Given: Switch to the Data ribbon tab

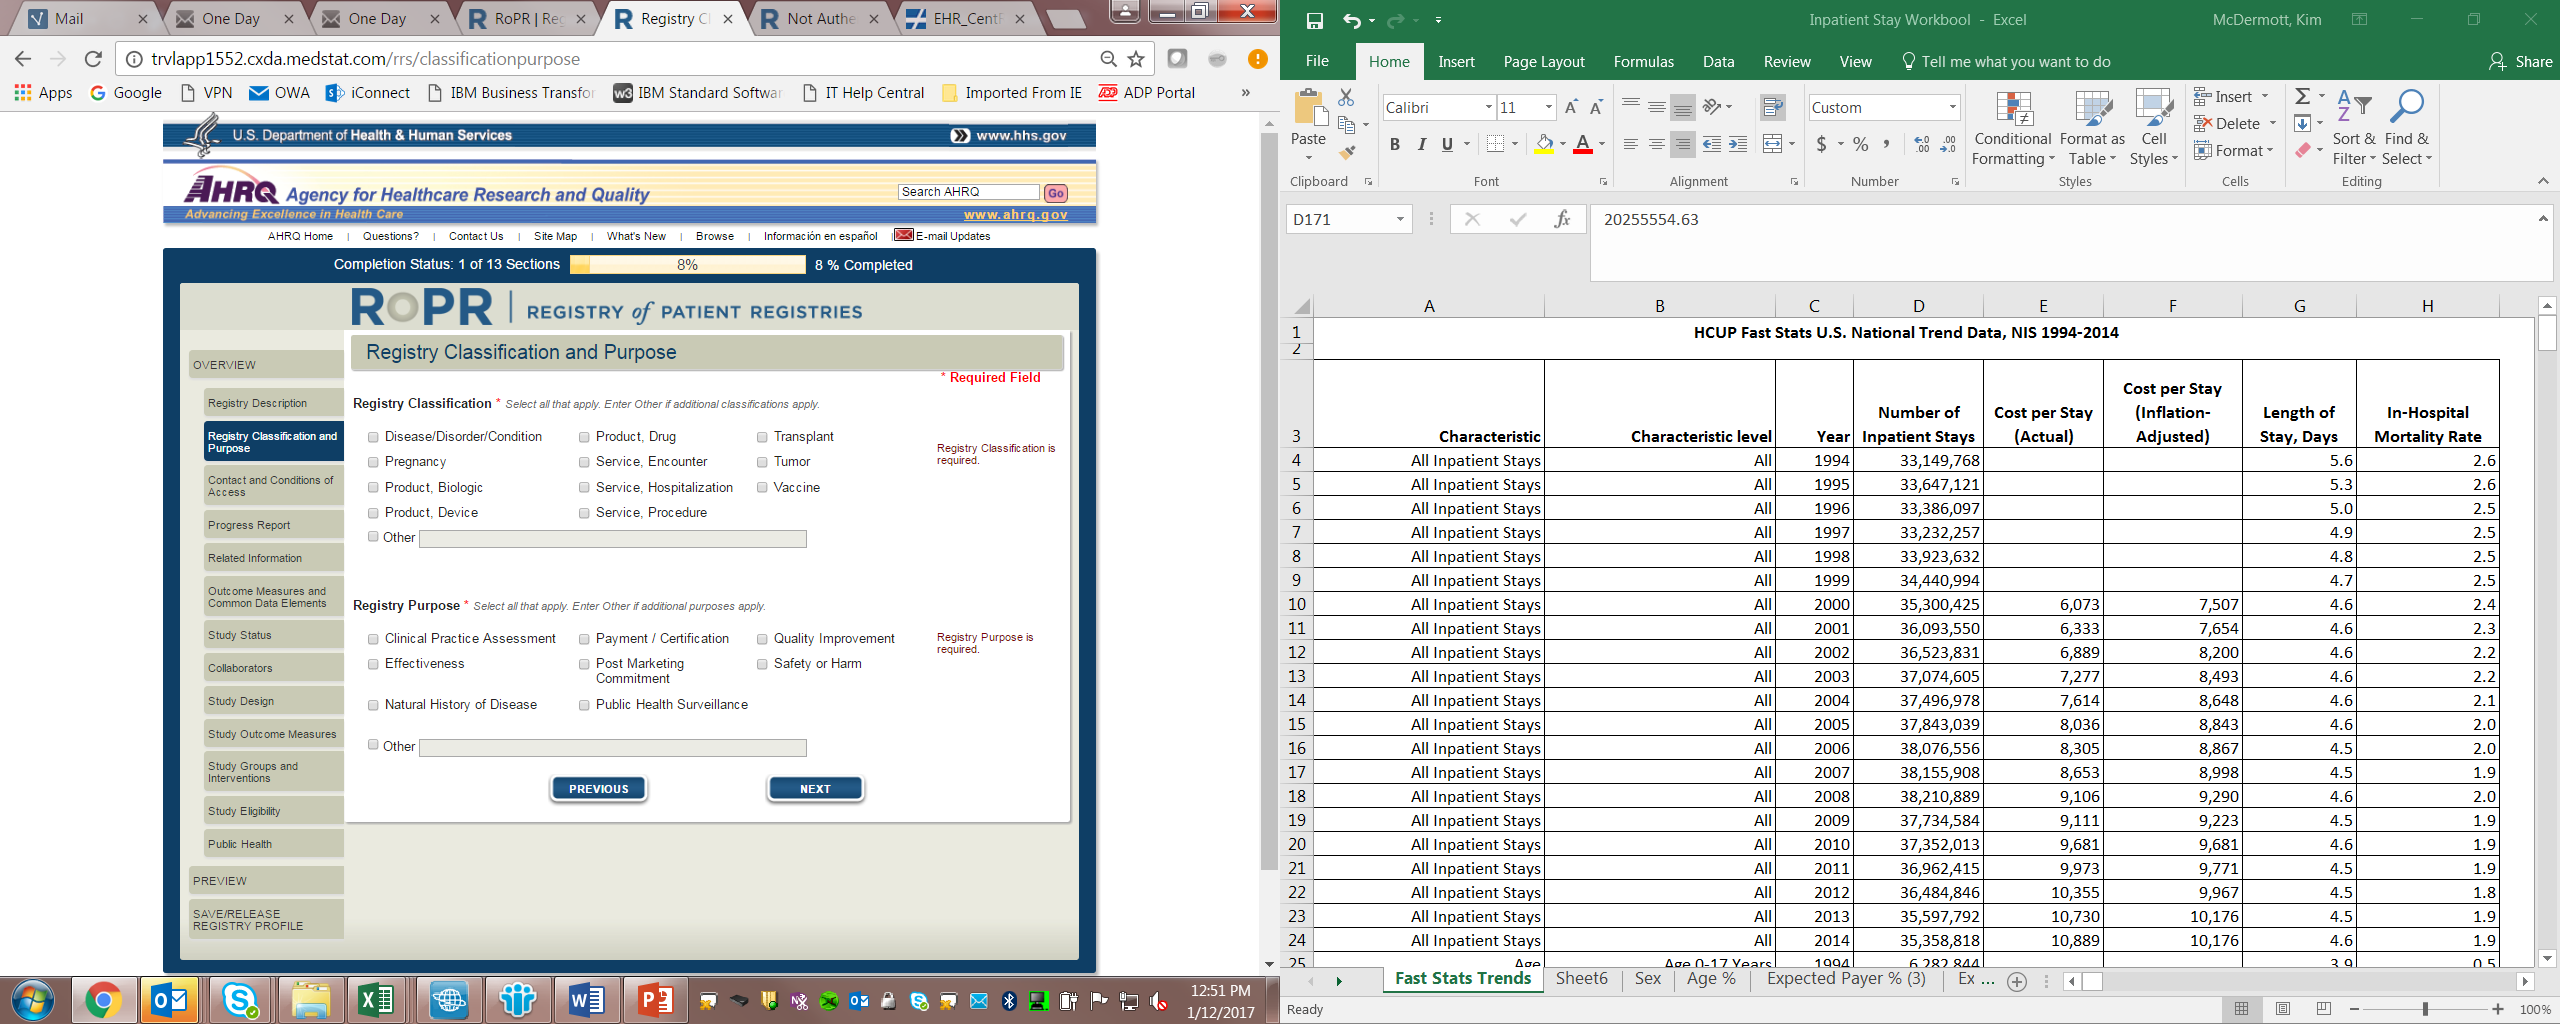Looking at the screenshot, I should pos(1718,62).
